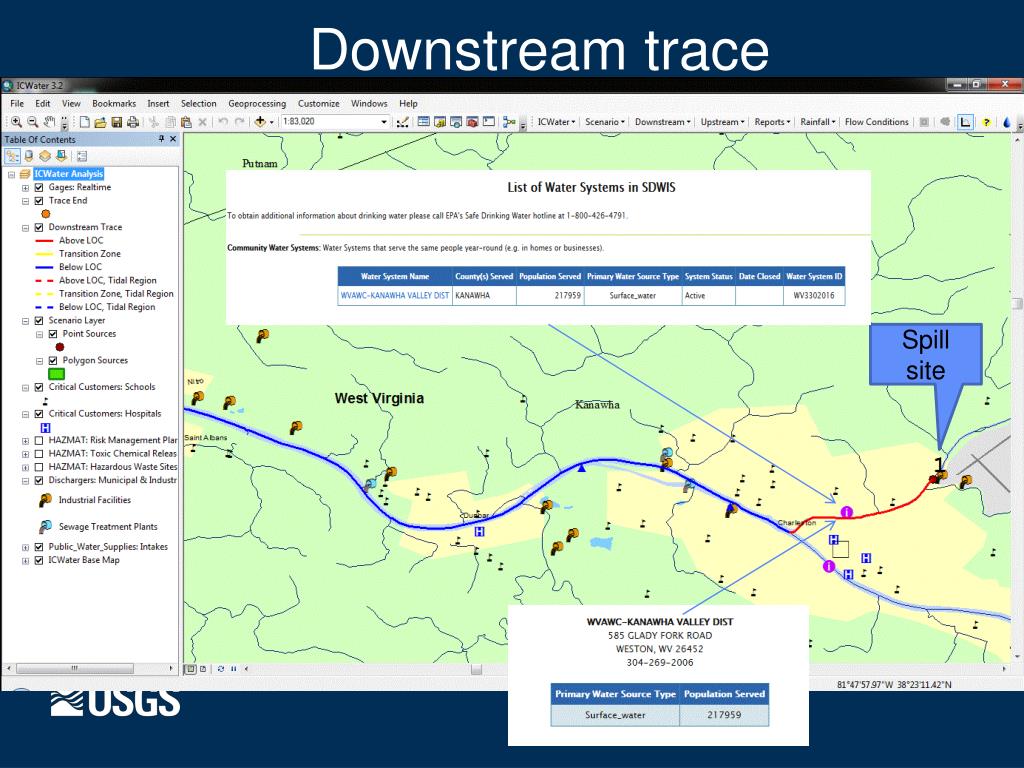Click the yellow question mark help icon

pyautogui.click(x=986, y=122)
